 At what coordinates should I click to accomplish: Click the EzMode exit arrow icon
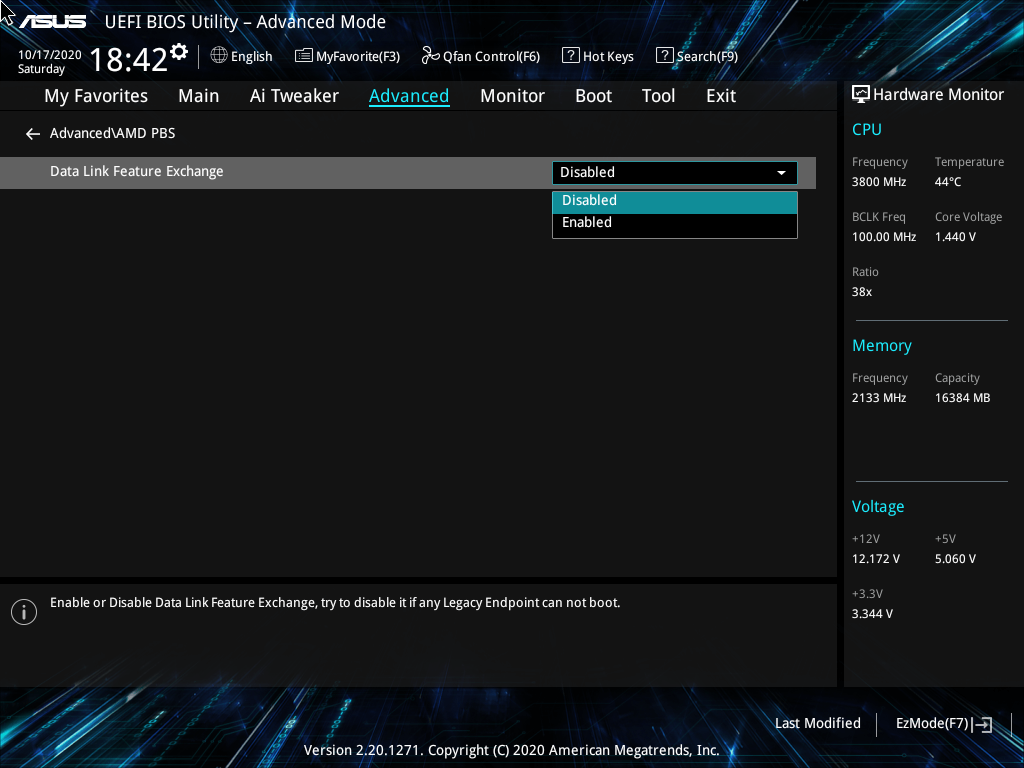983,724
